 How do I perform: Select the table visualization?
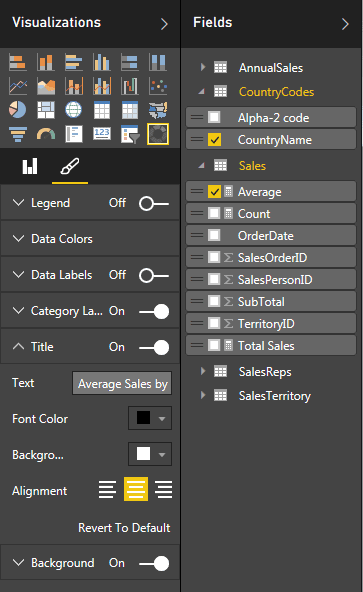(x=102, y=110)
